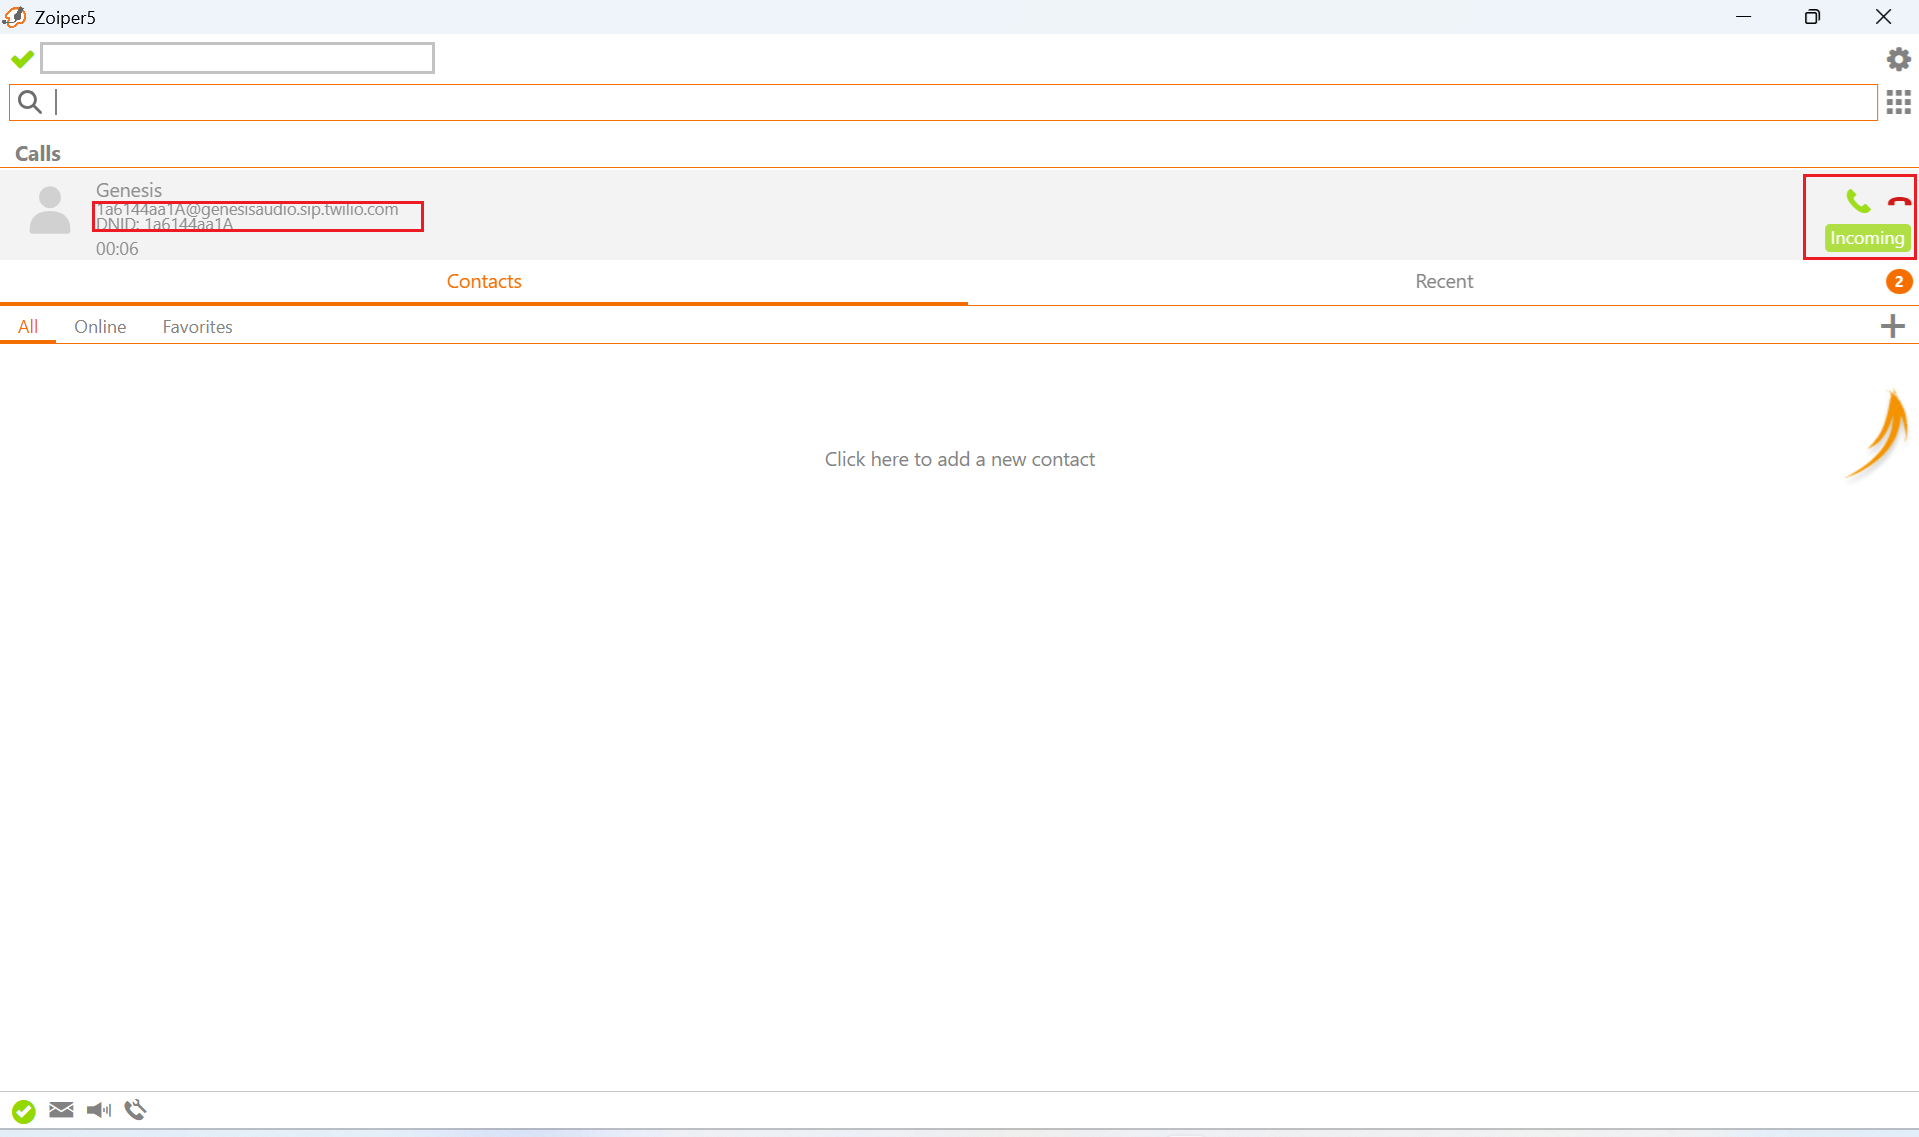Click the bottom-left green status circle
This screenshot has height=1137, width=1919.
coord(23,1111)
